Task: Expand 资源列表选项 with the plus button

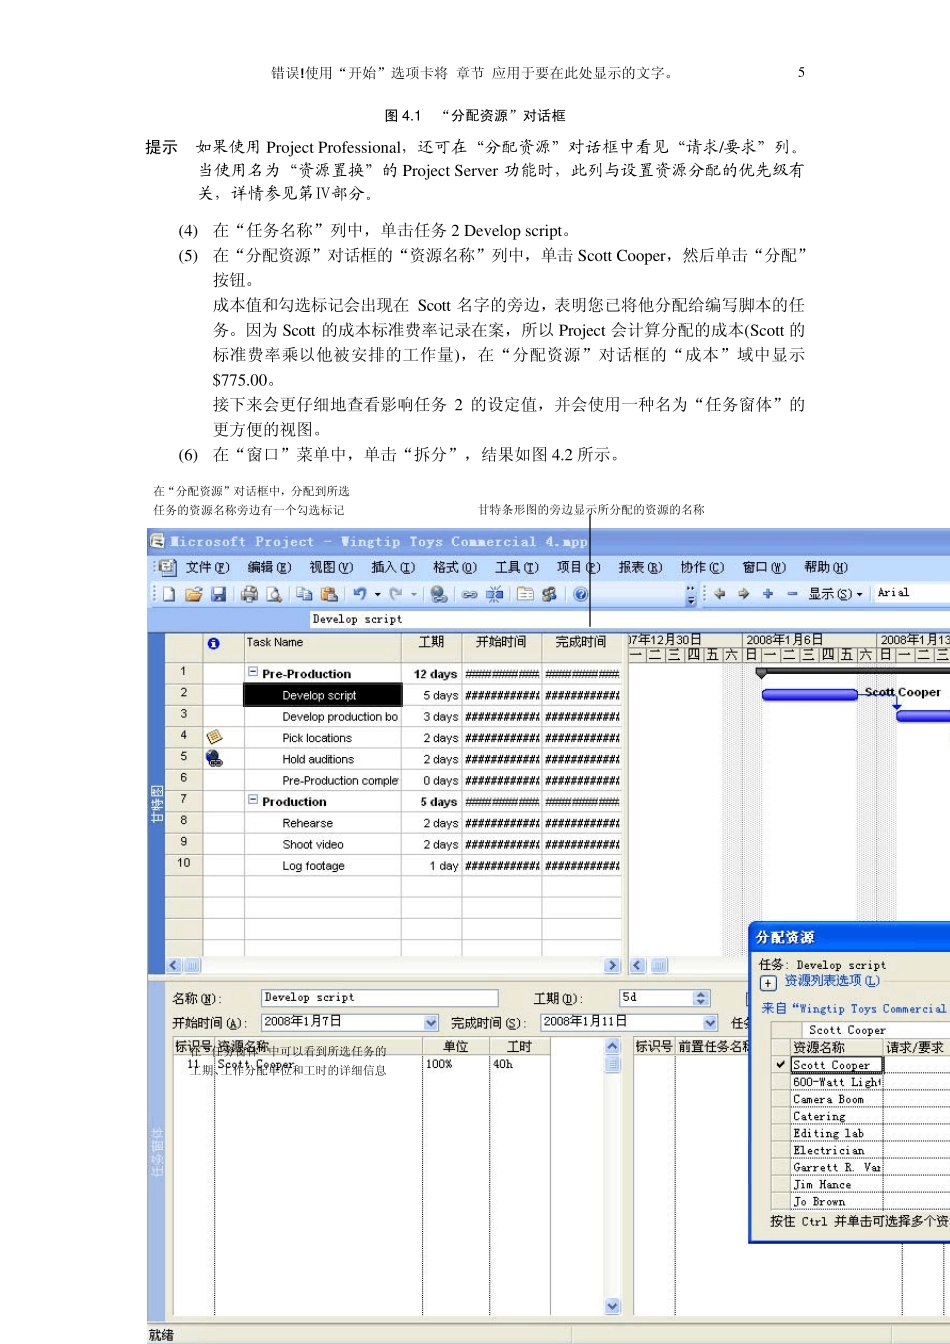Action: 768,982
